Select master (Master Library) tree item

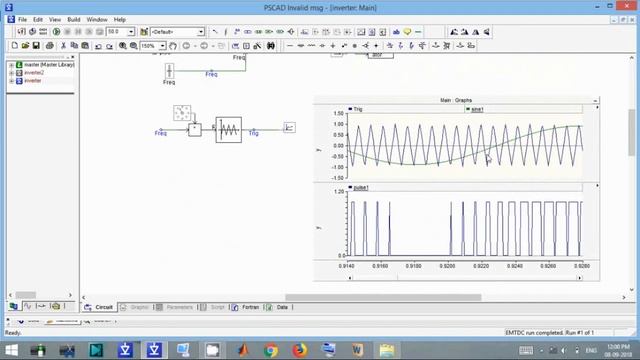click(x=49, y=65)
